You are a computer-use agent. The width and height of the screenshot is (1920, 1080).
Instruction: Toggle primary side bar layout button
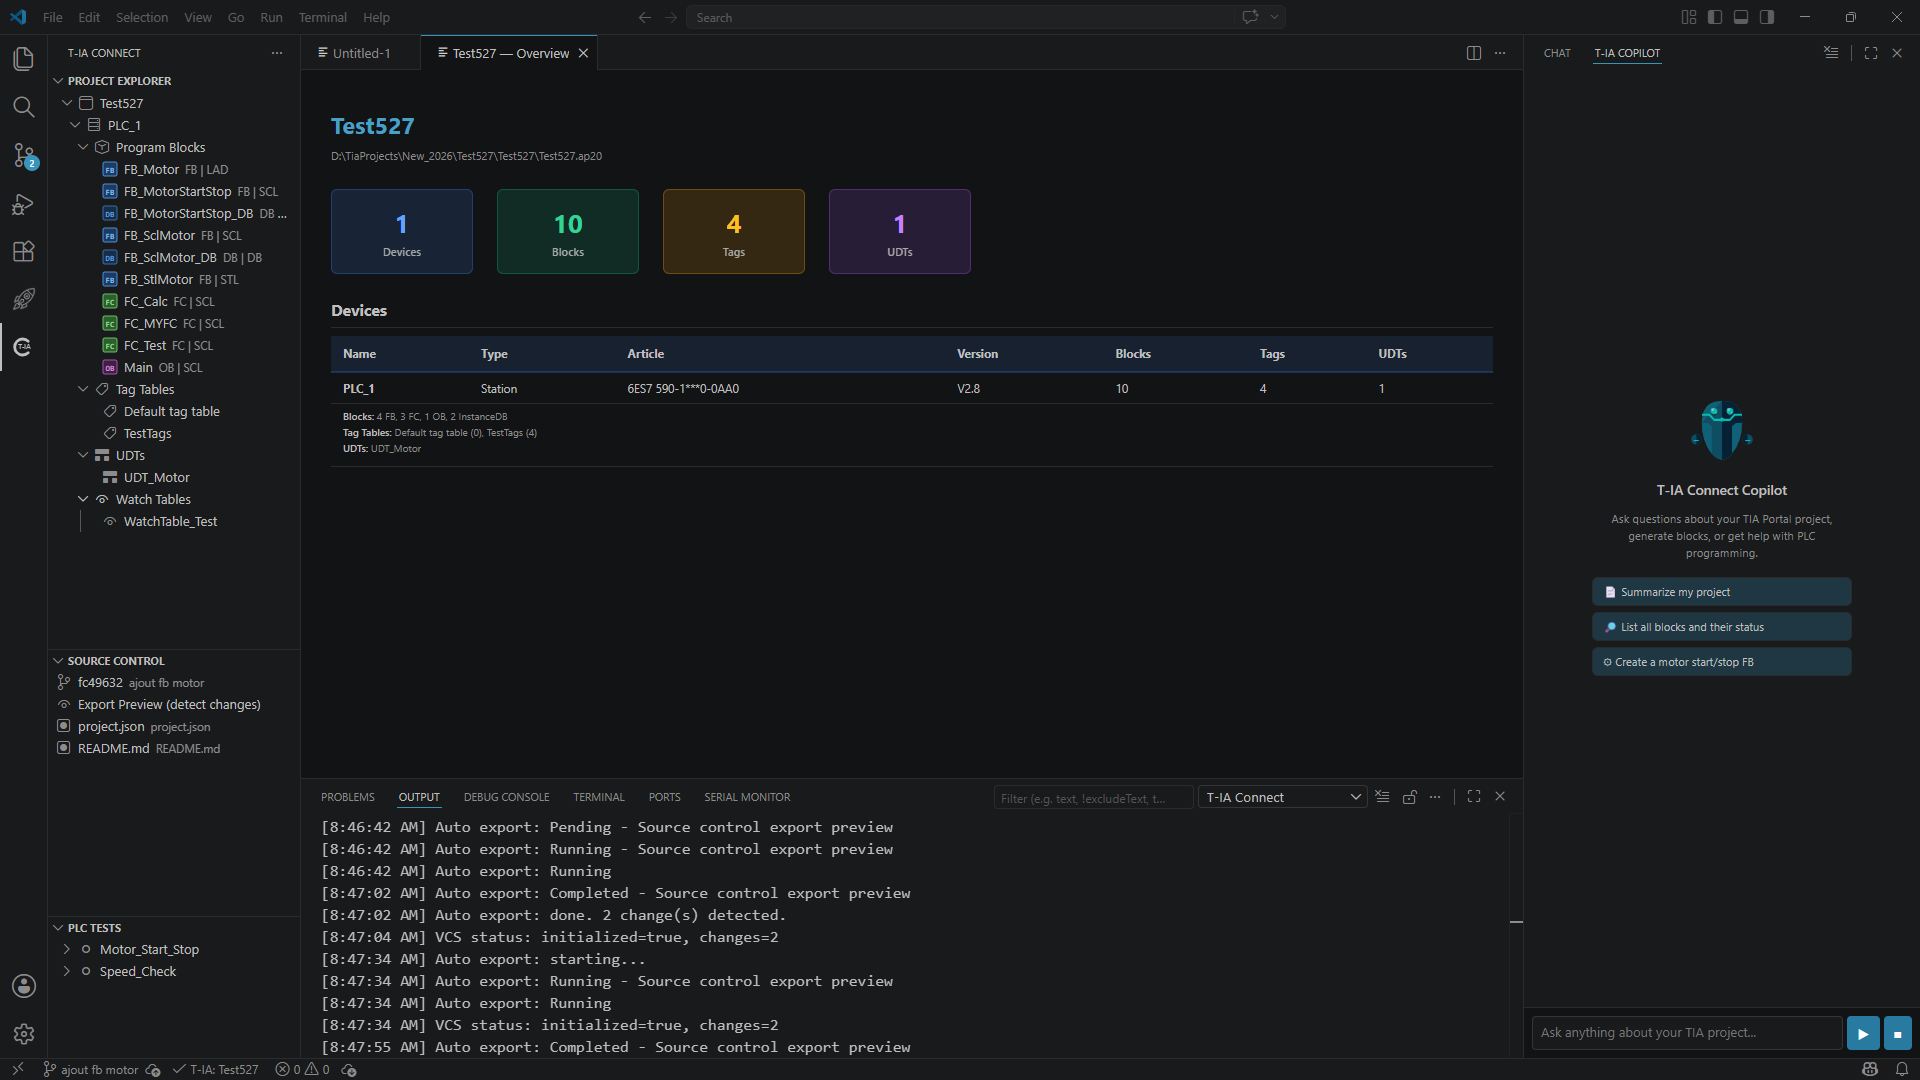pyautogui.click(x=1715, y=17)
